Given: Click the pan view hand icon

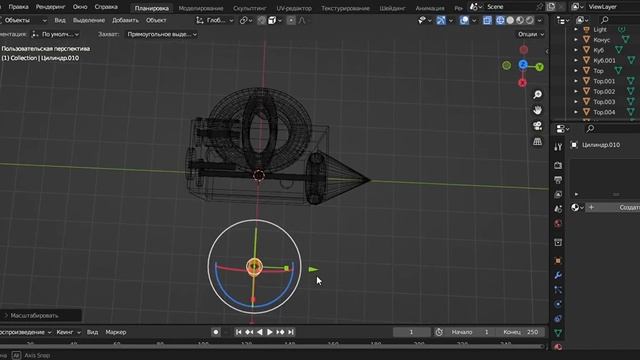Looking at the screenshot, I should coord(538,110).
